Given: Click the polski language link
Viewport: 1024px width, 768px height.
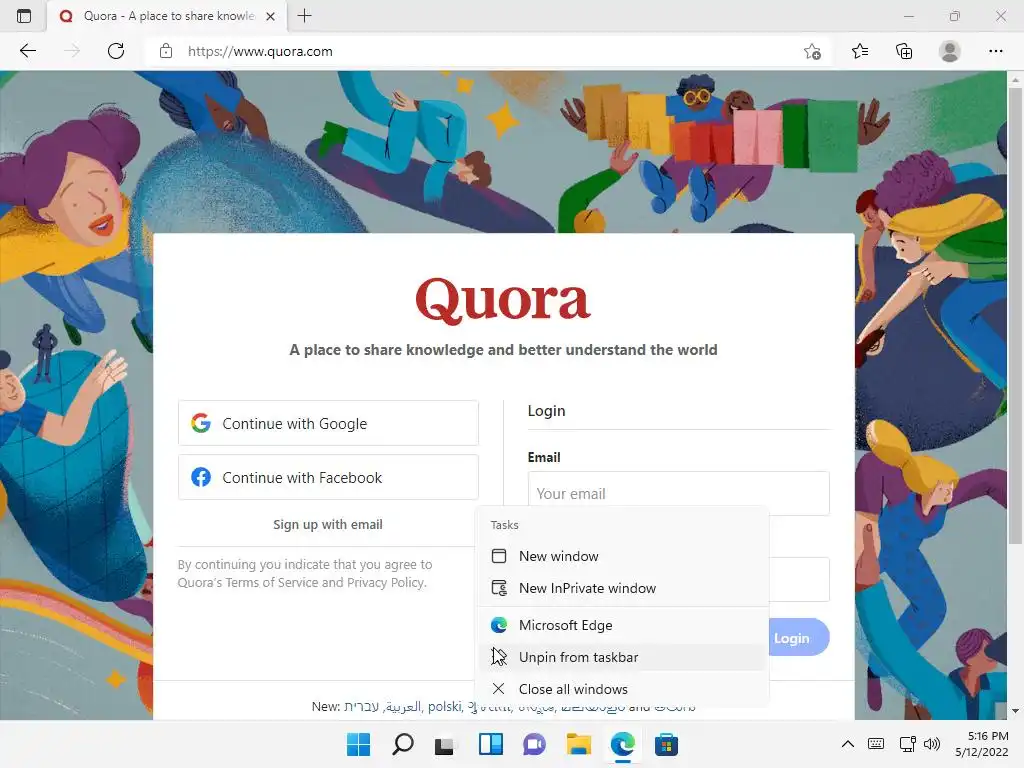Looking at the screenshot, I should pos(445,707).
